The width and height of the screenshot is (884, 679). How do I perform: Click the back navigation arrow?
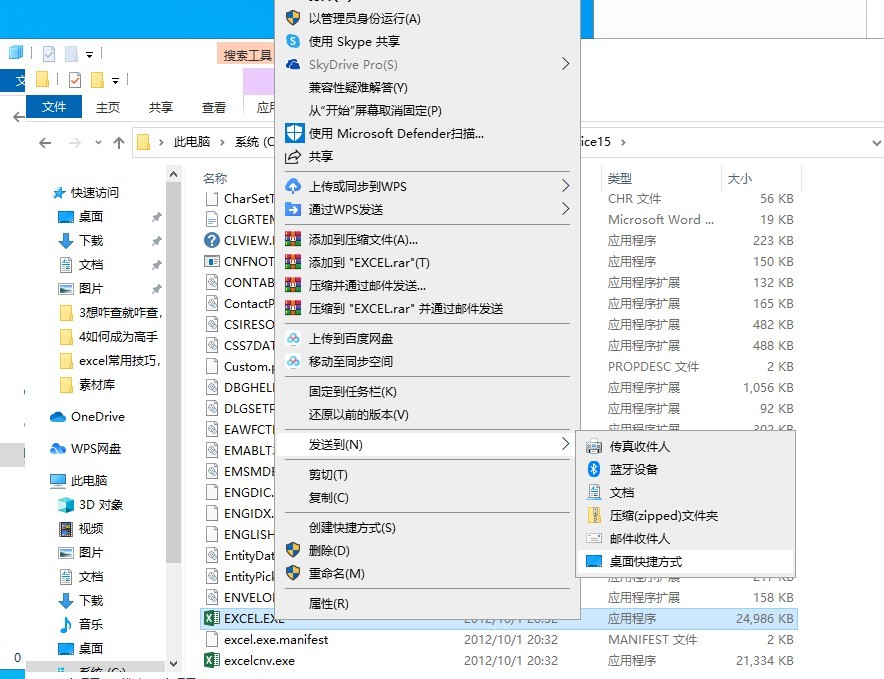[45, 143]
